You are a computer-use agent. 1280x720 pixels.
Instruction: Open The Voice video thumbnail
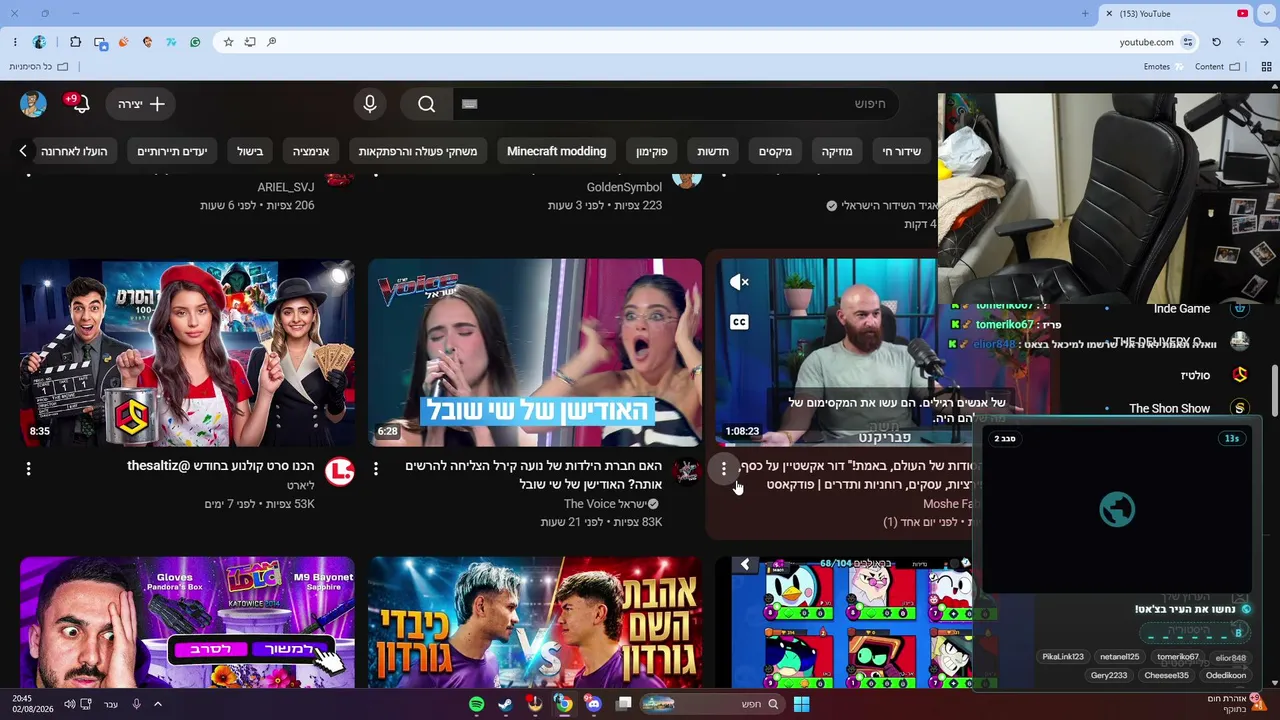pos(535,352)
